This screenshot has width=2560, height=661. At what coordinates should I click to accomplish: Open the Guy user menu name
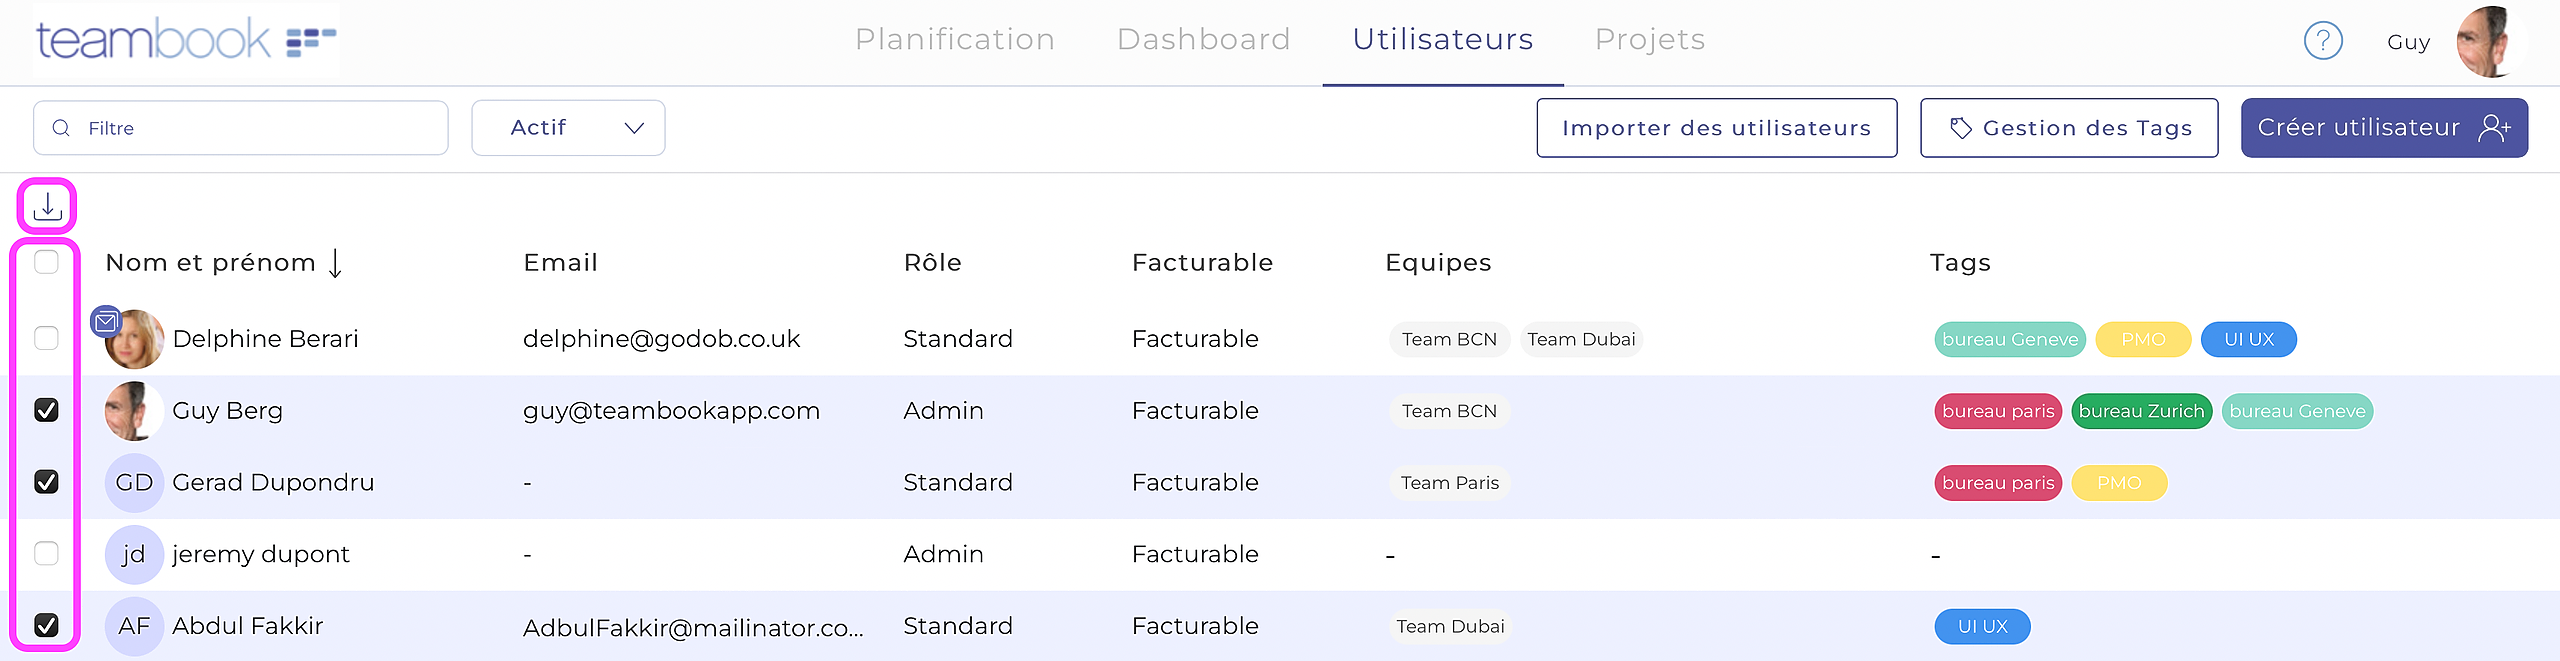[2408, 42]
